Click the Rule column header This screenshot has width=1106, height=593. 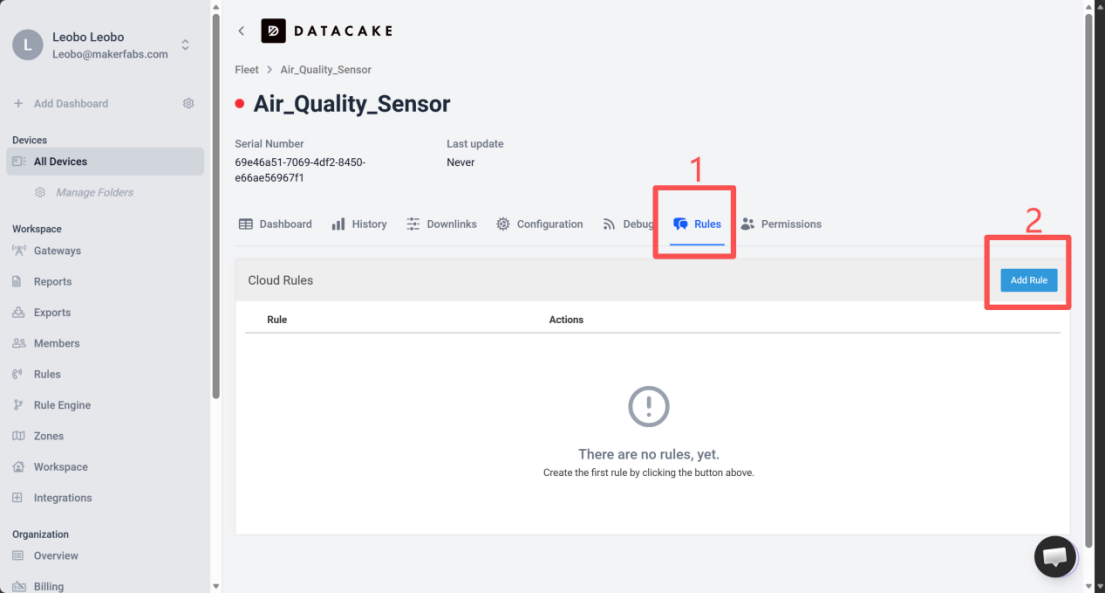[277, 320]
